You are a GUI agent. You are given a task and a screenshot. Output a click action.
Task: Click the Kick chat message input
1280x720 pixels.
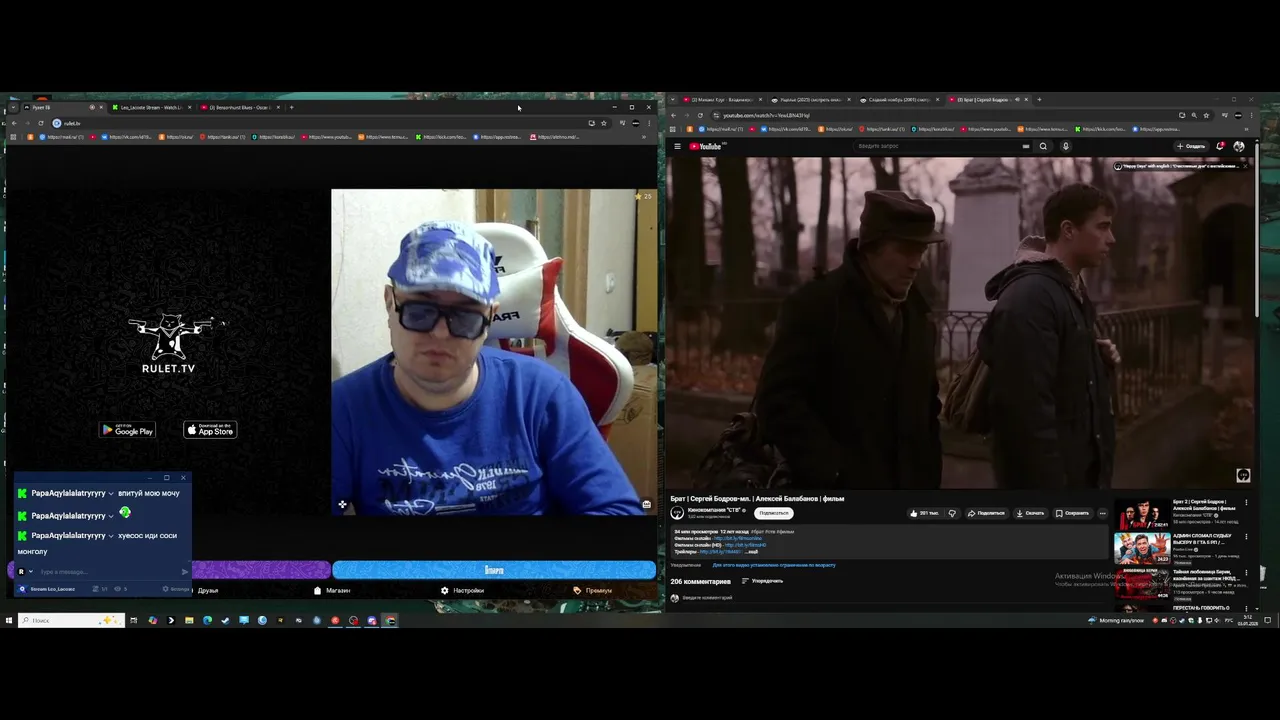point(108,572)
